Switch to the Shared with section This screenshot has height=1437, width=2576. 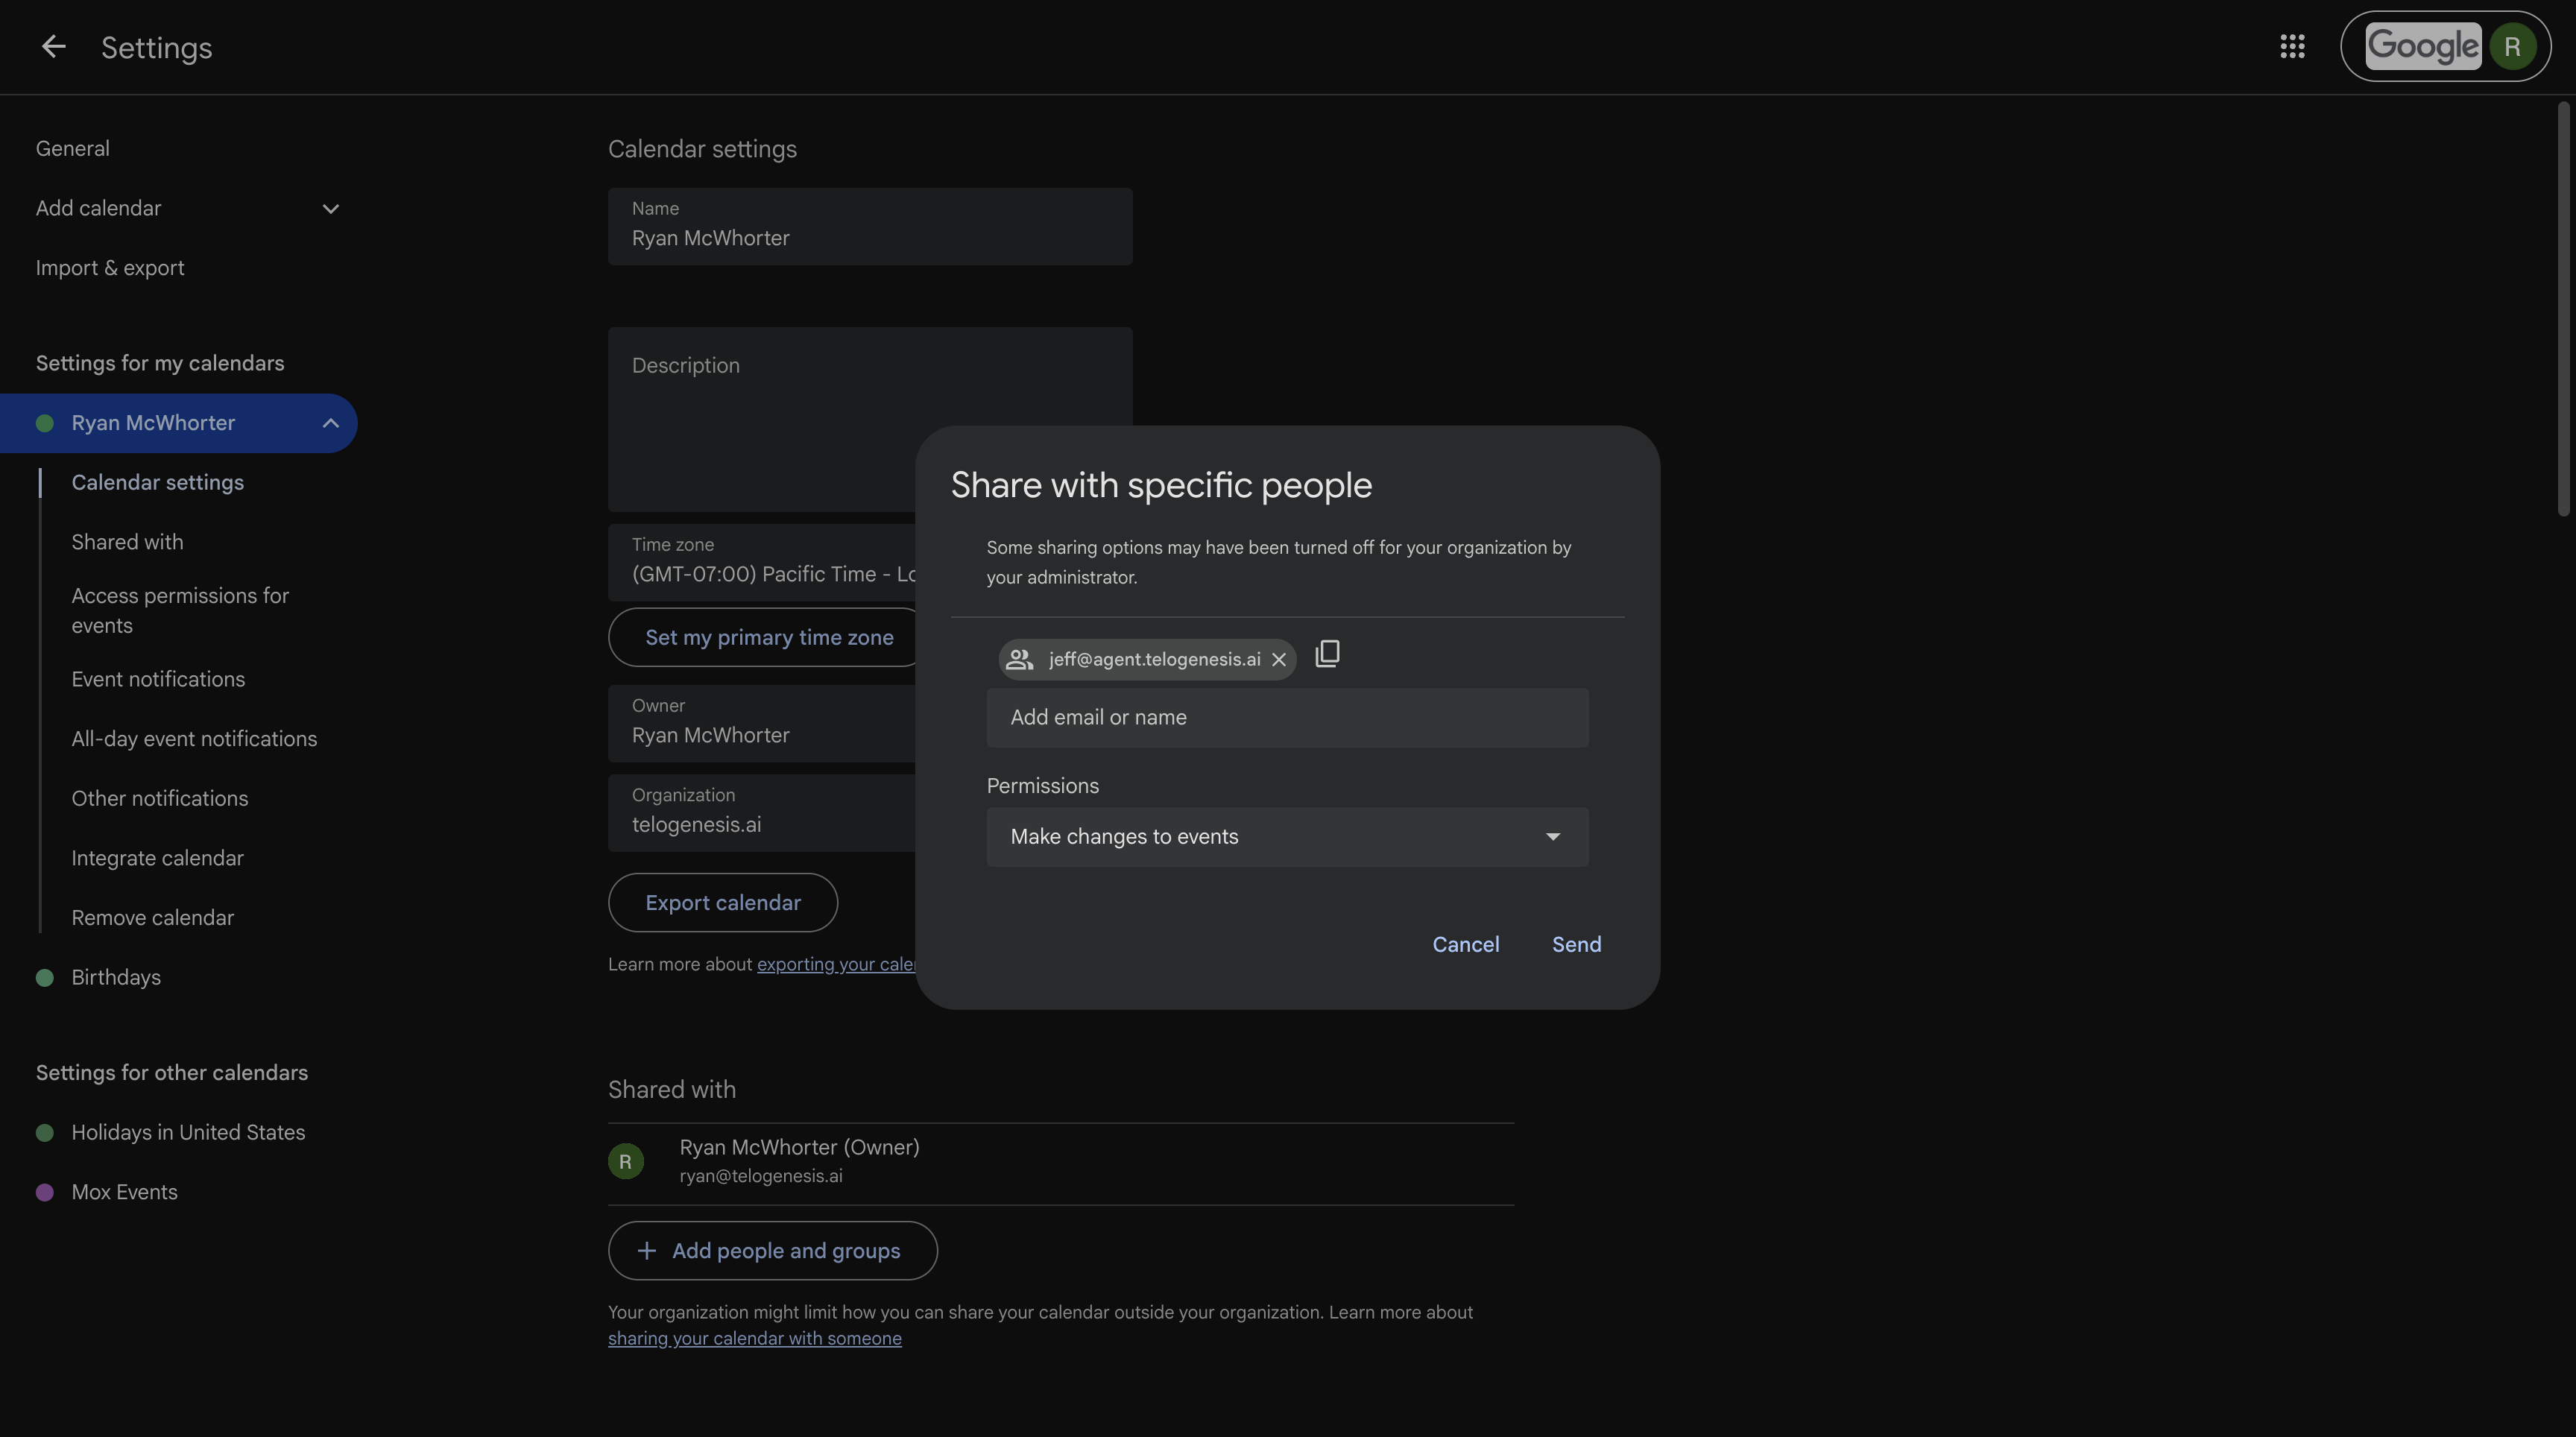coord(127,542)
